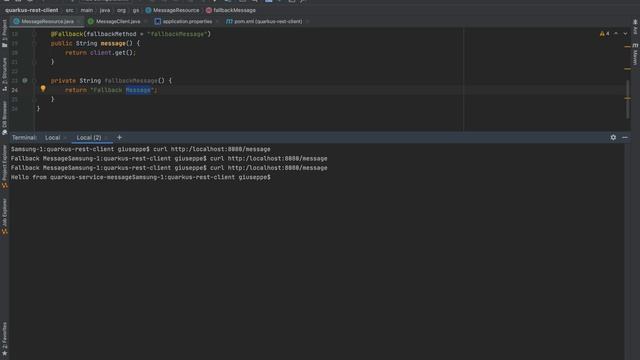Open pom.xml (quarkus-rest-client) tab
This screenshot has height=360, width=640.
268,21
